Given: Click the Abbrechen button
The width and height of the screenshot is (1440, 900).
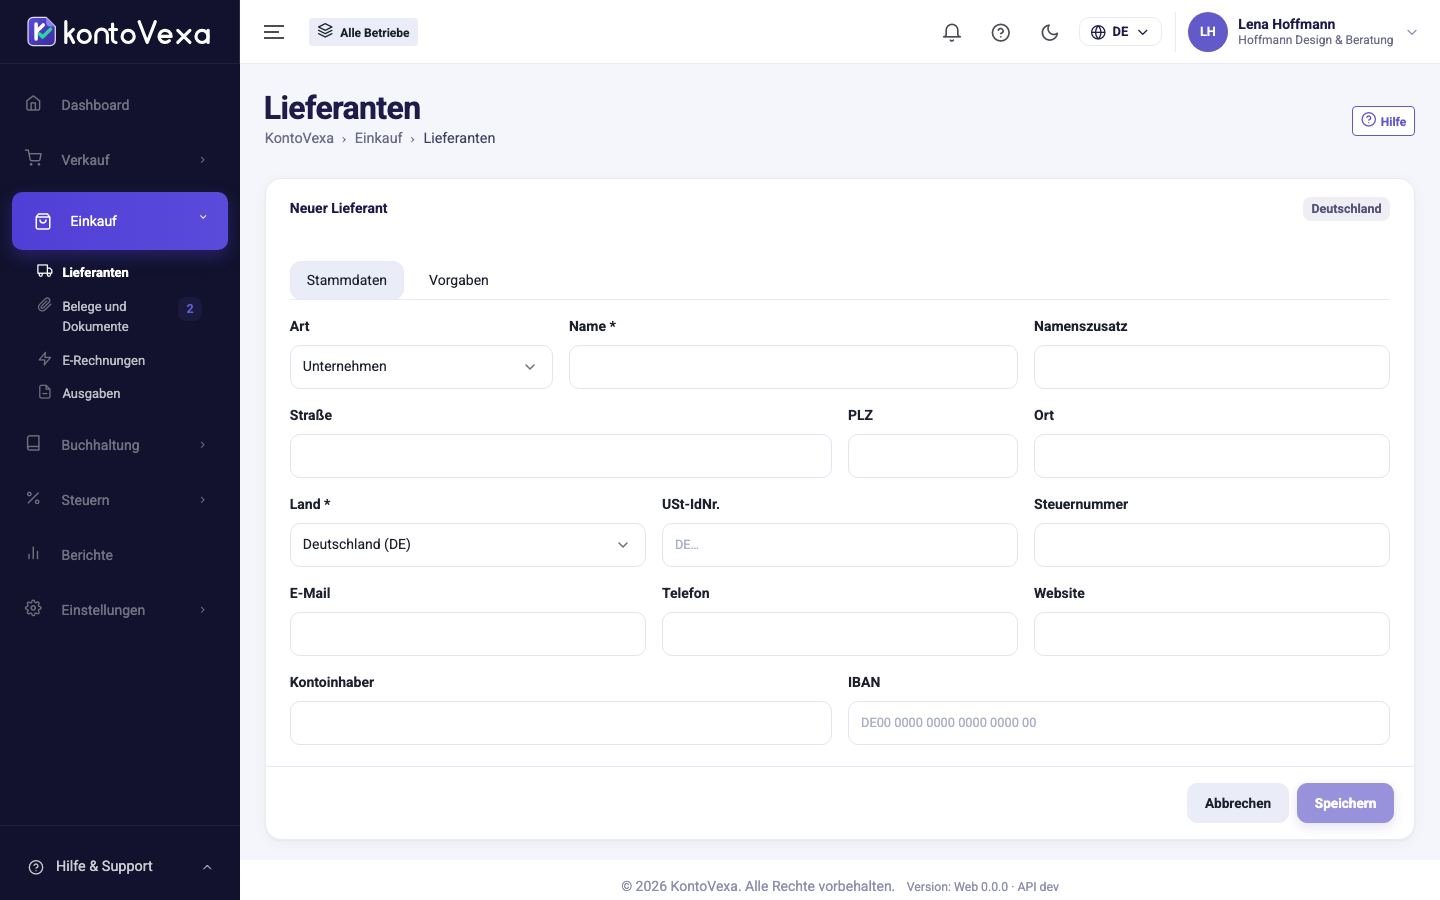Looking at the screenshot, I should [1238, 803].
